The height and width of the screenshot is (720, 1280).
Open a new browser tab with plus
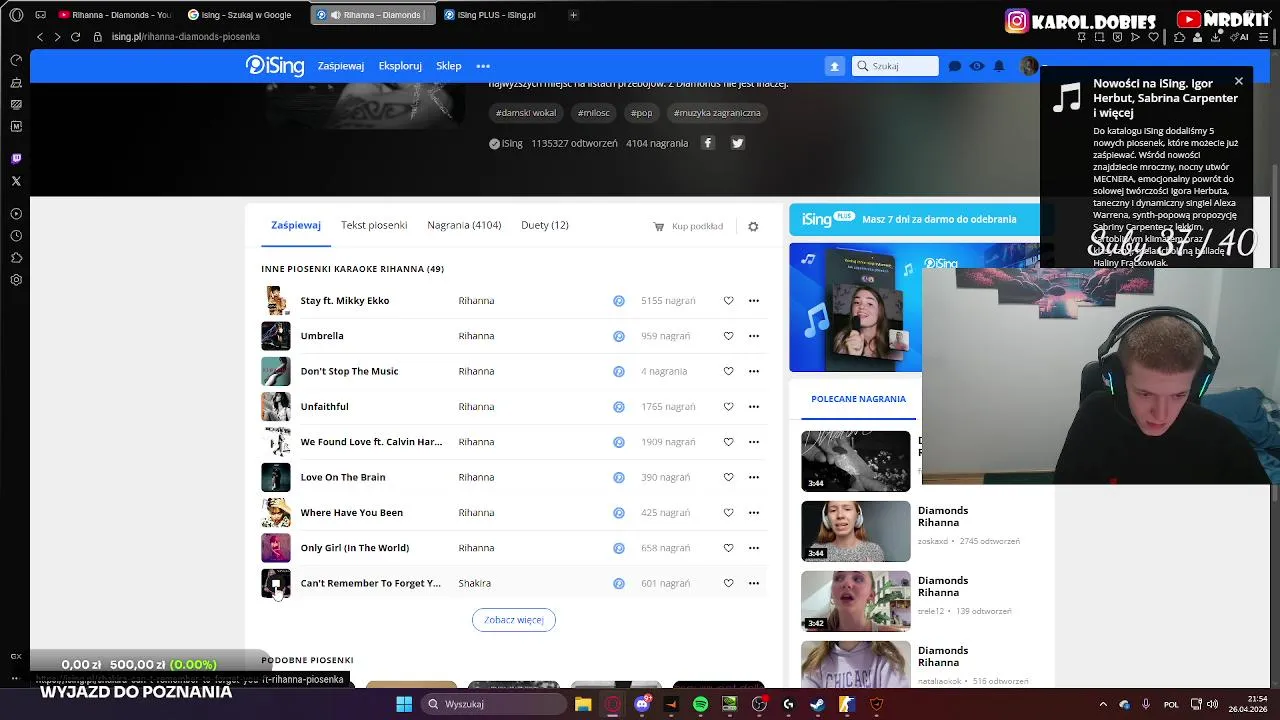point(573,15)
